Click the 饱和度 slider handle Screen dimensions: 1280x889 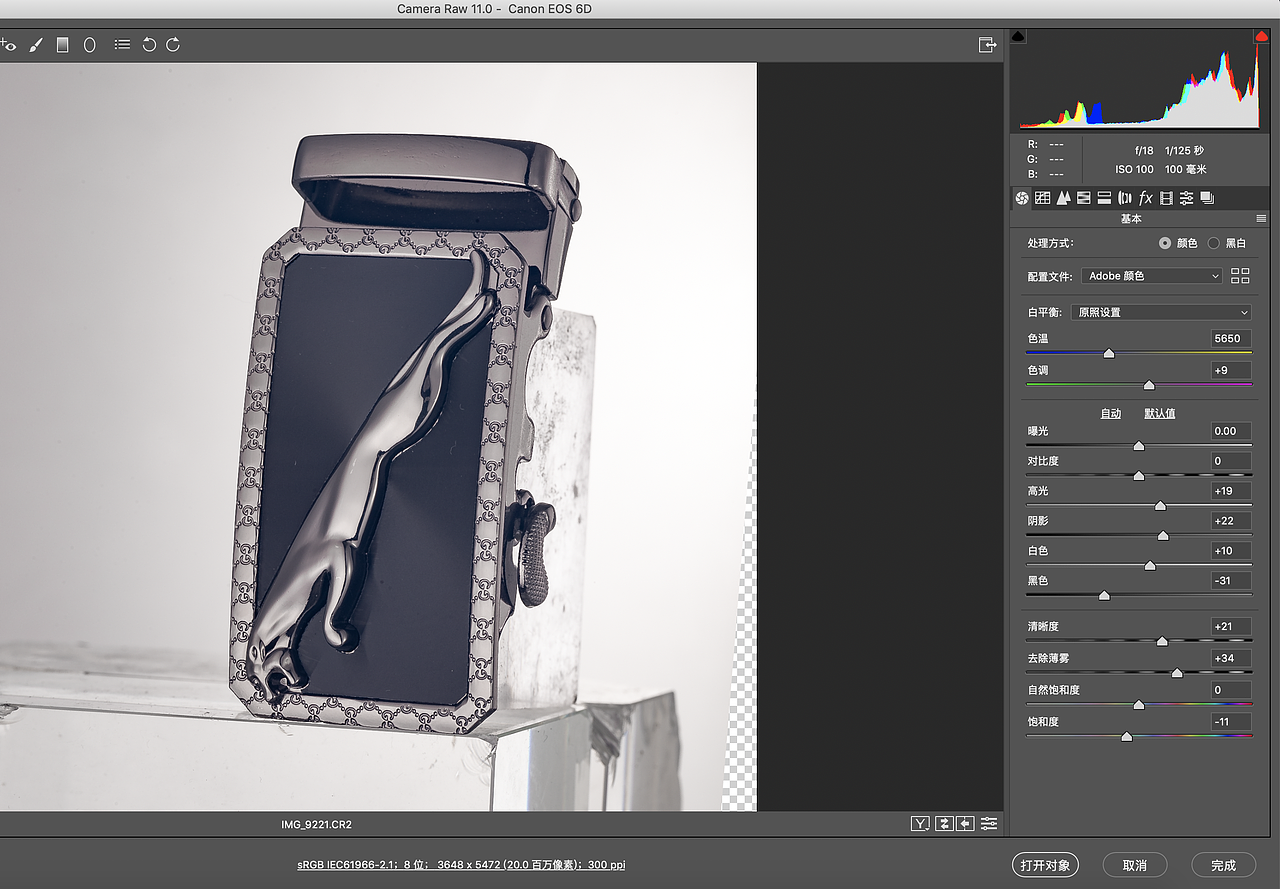[x=1127, y=737]
